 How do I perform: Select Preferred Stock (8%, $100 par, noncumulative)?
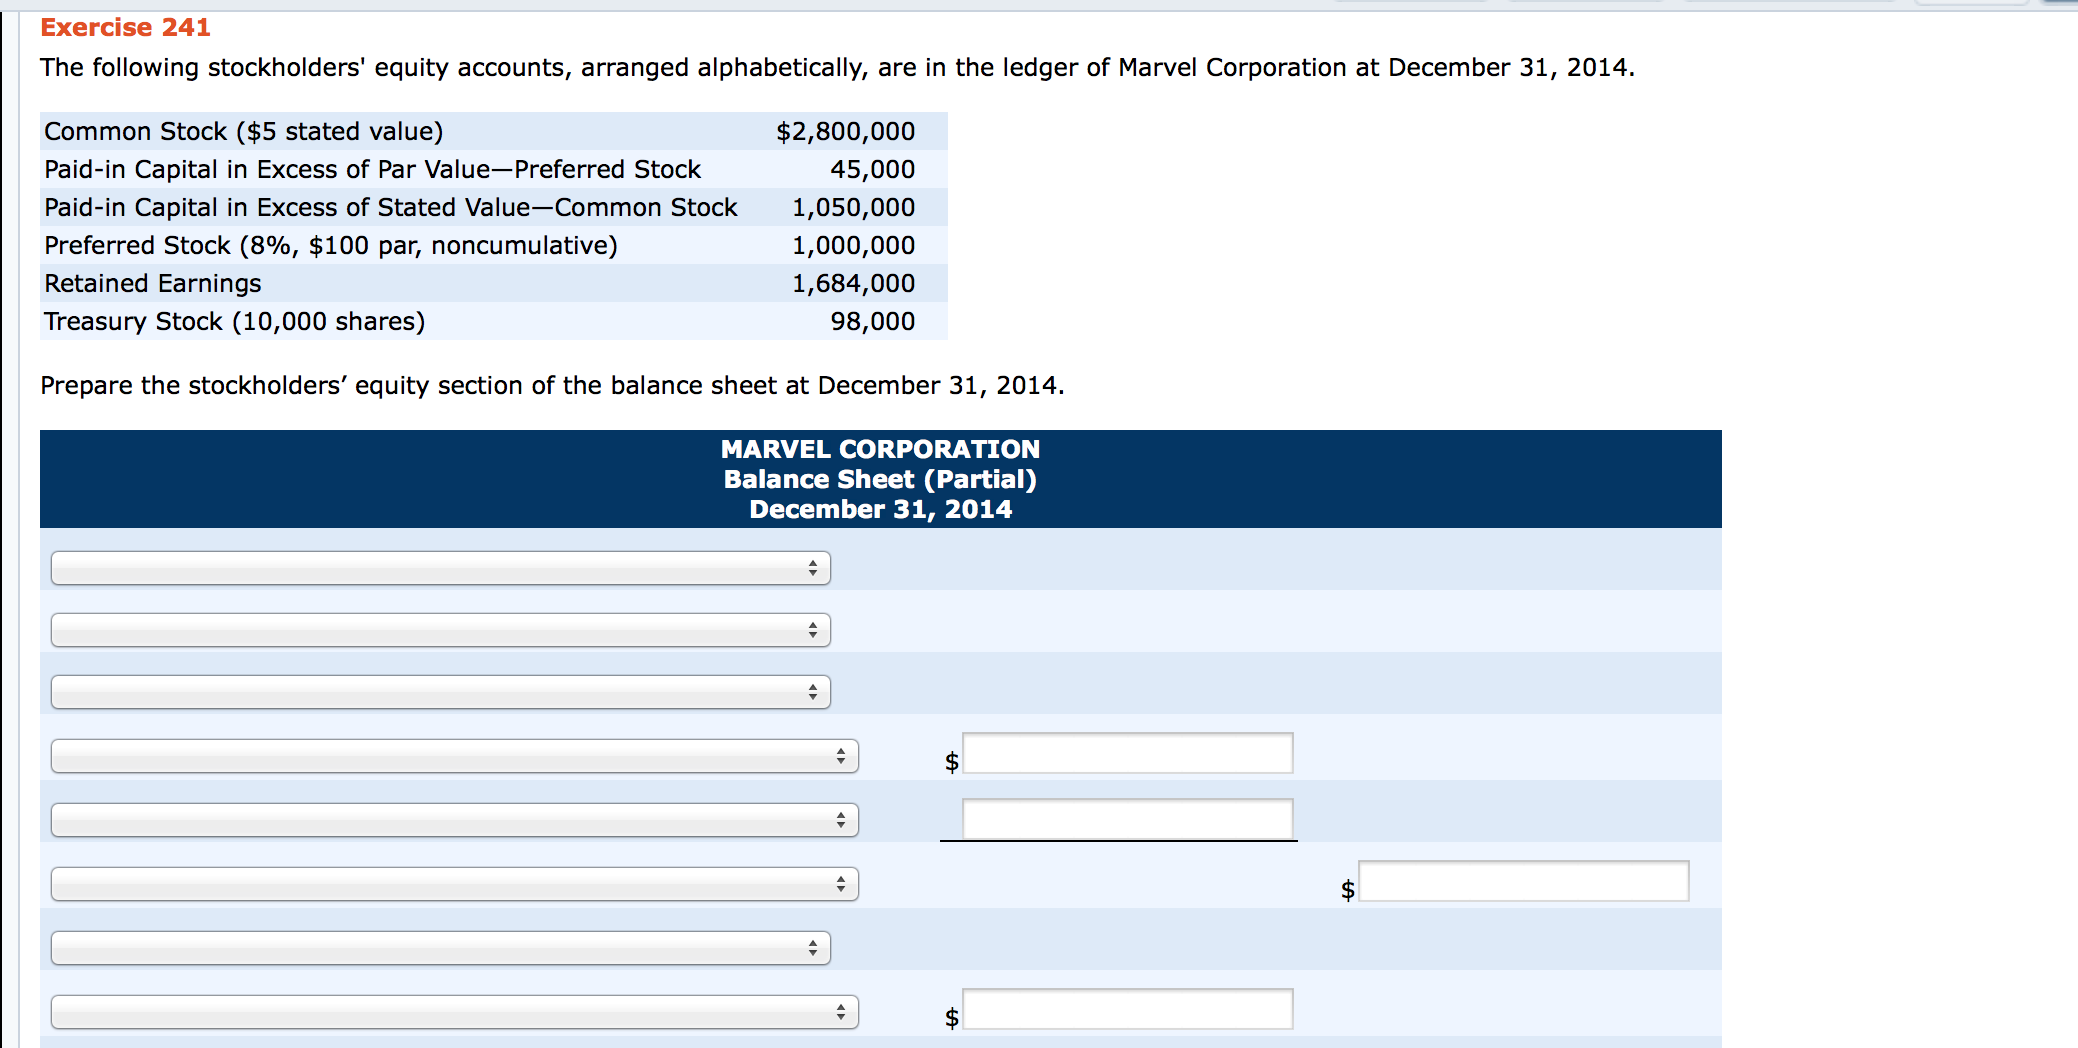click(331, 245)
